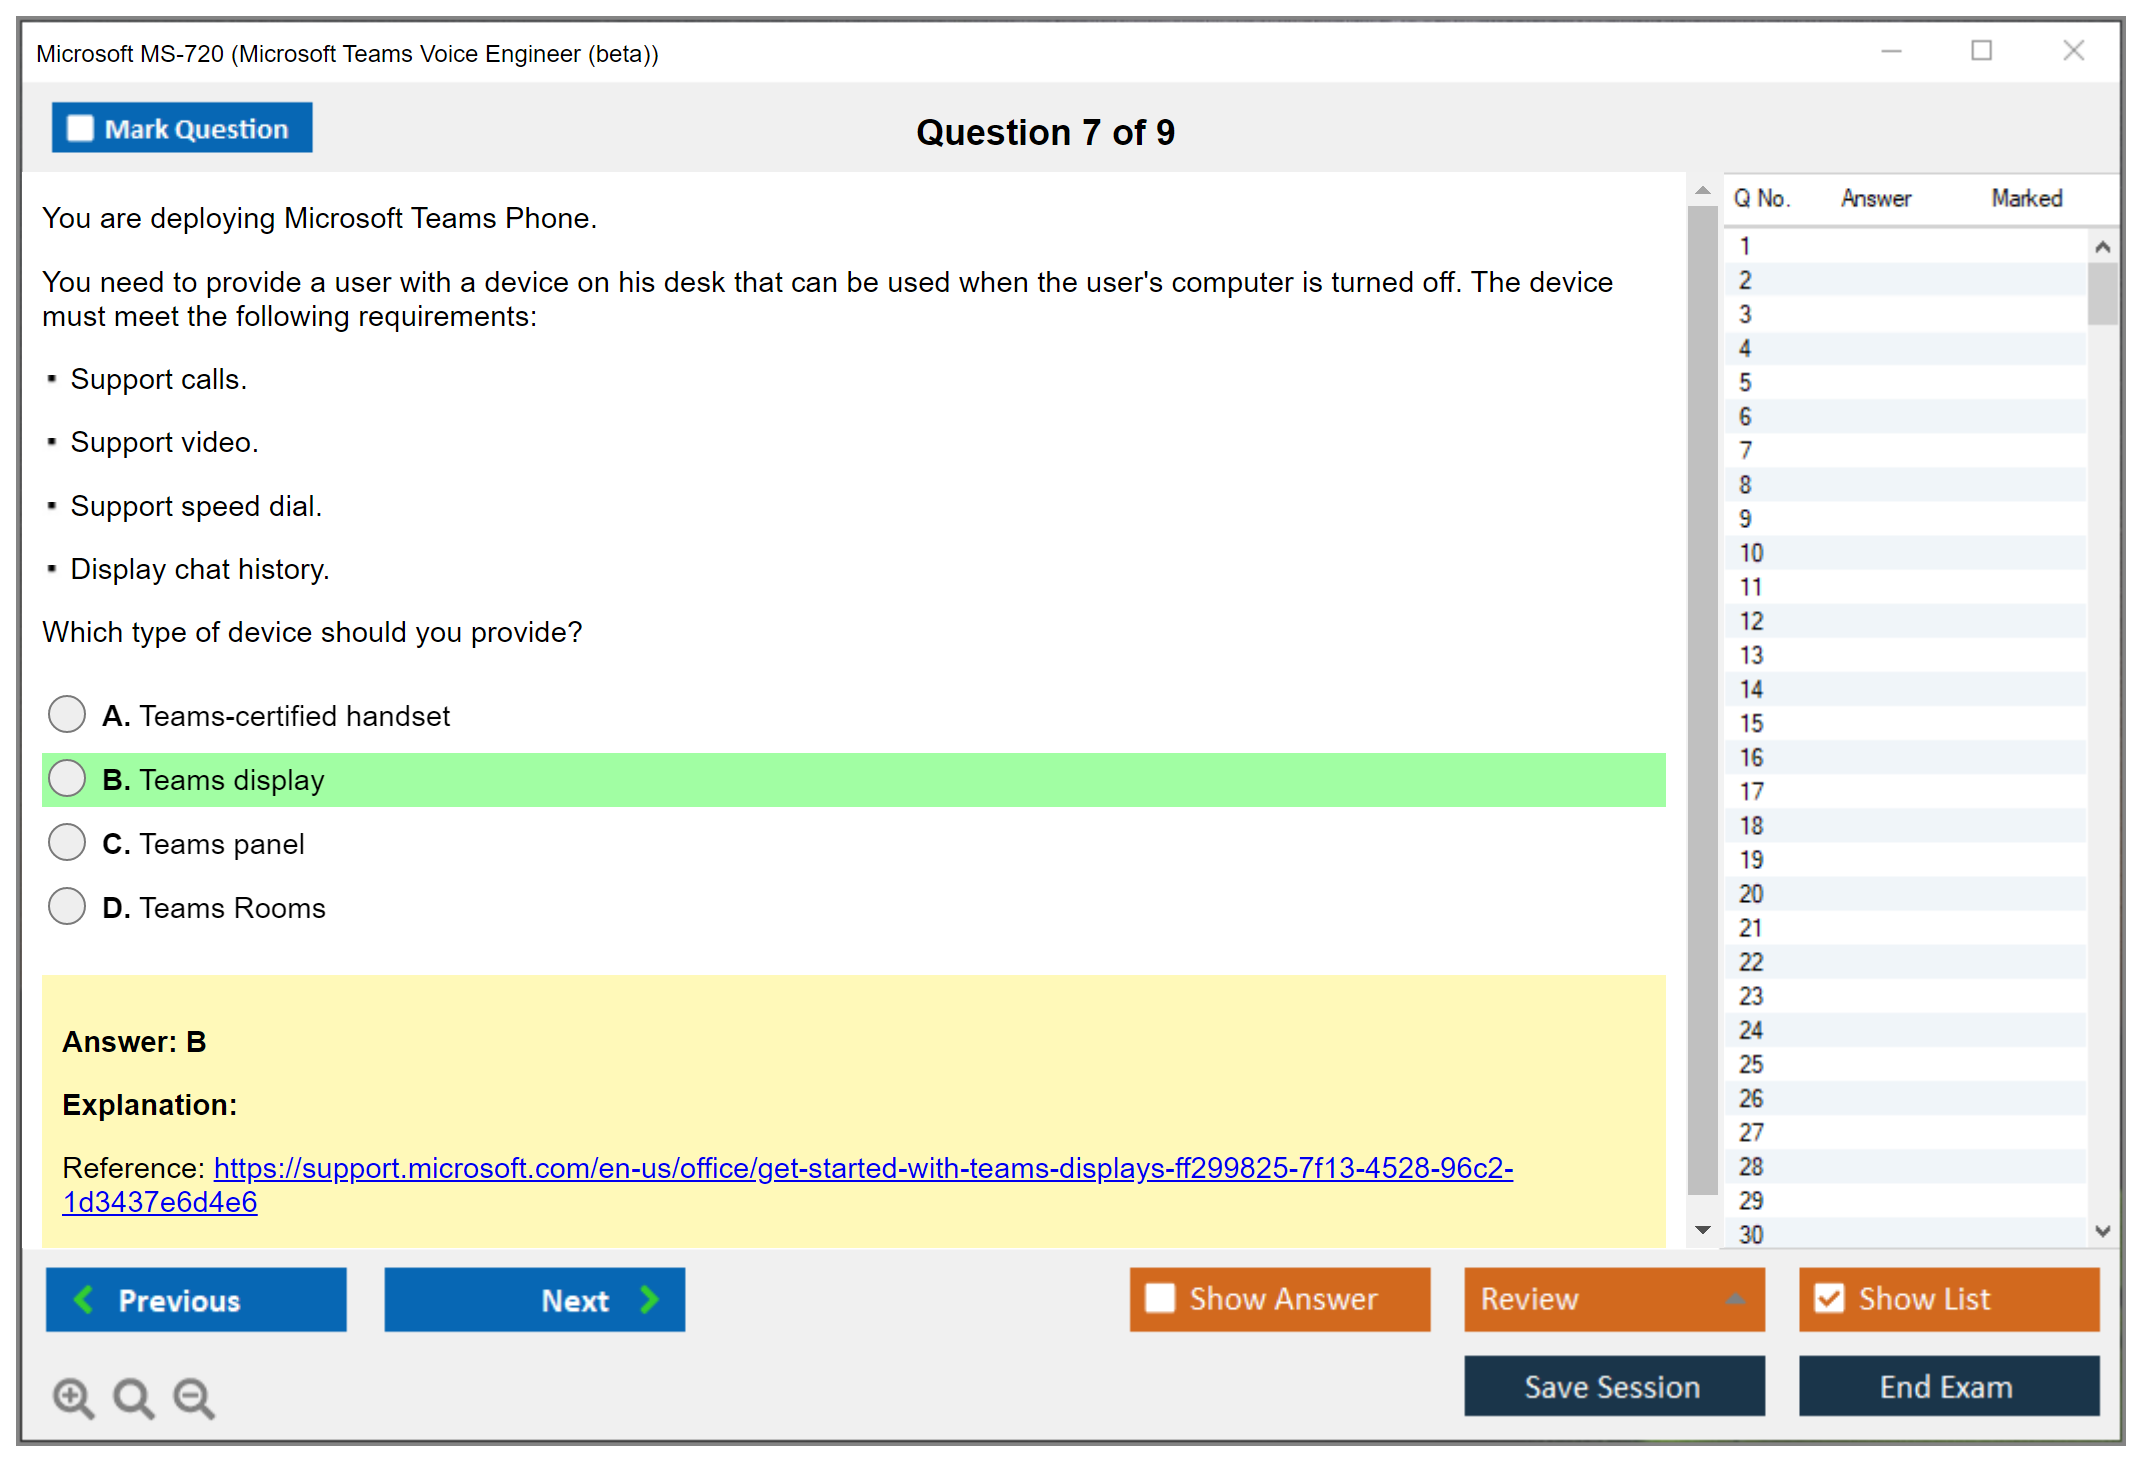
Task: Click the question list scrollbar thumb
Action: coord(2102,294)
